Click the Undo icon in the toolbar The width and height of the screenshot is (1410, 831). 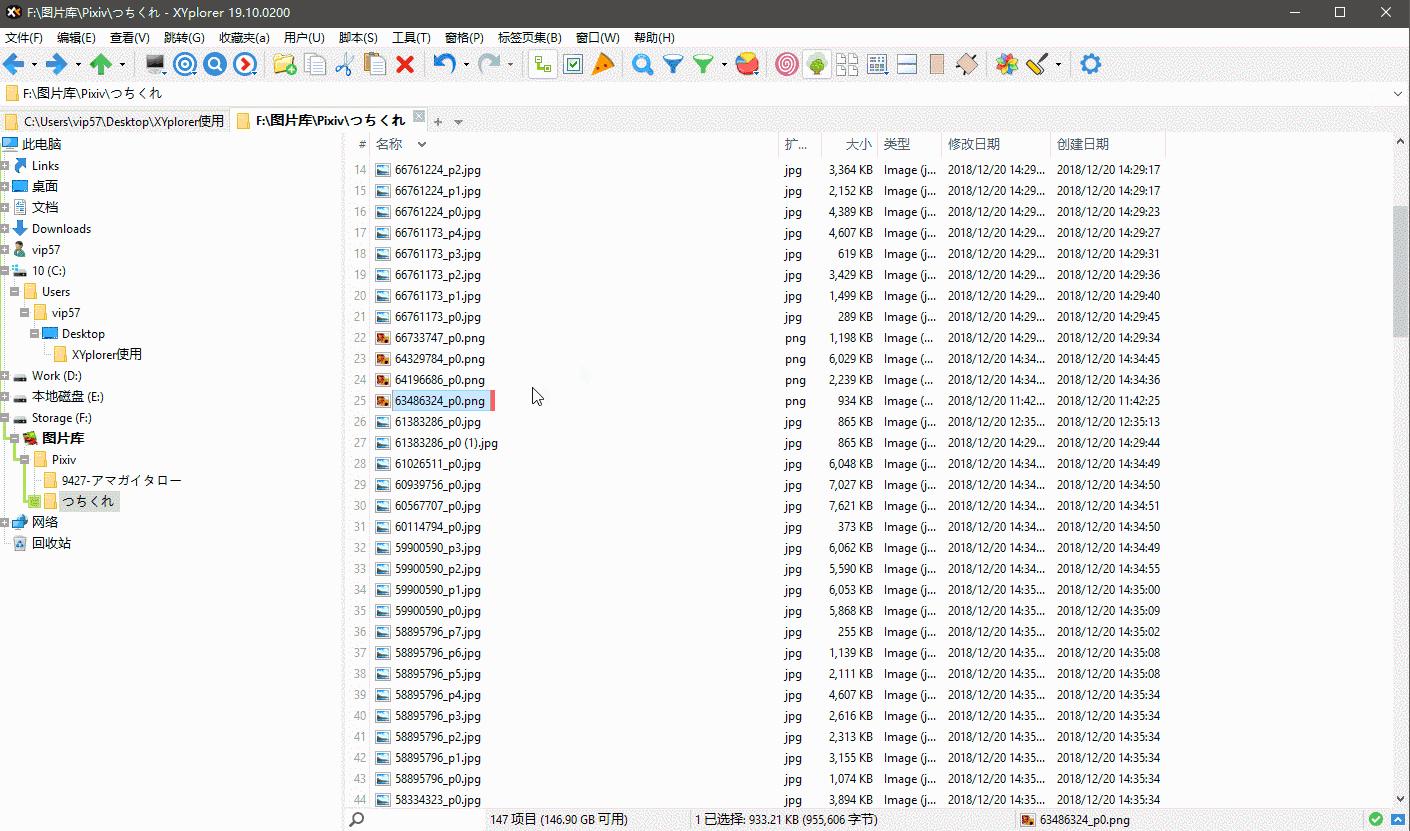coord(444,63)
